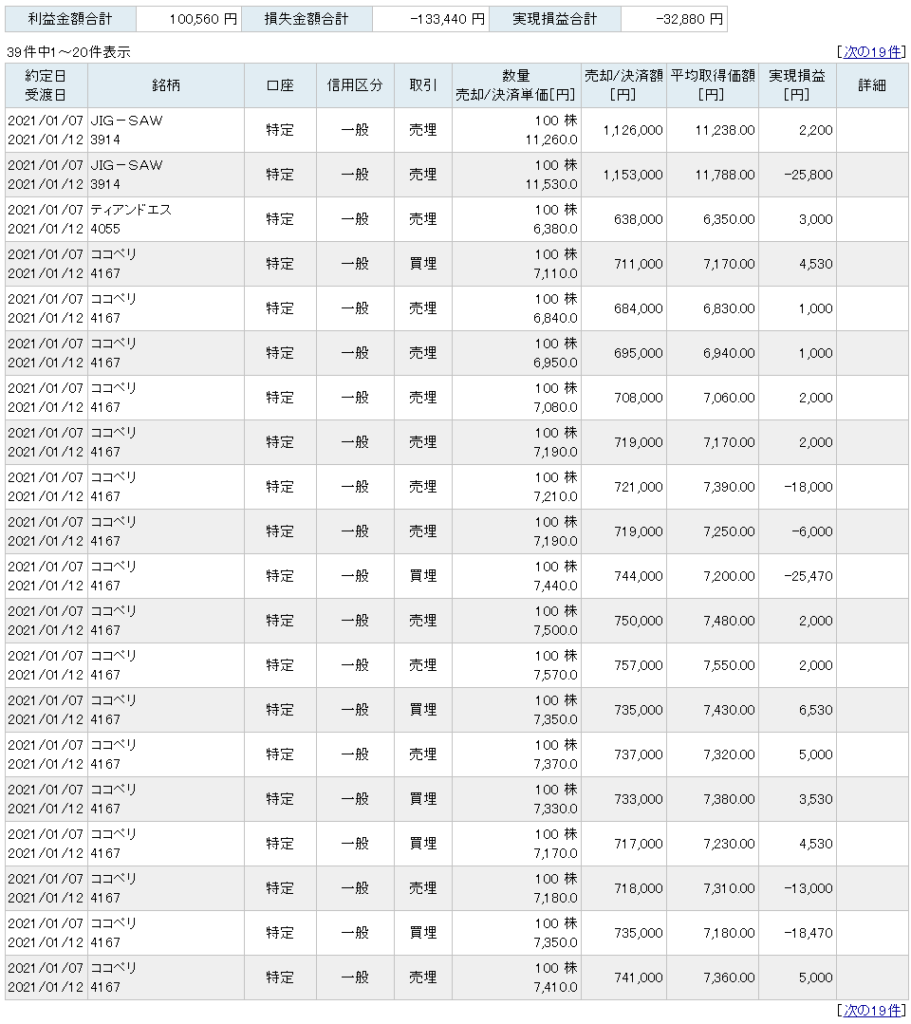
Task: Open the bottom 次の19件 next-page link
Action: pos(872,1010)
